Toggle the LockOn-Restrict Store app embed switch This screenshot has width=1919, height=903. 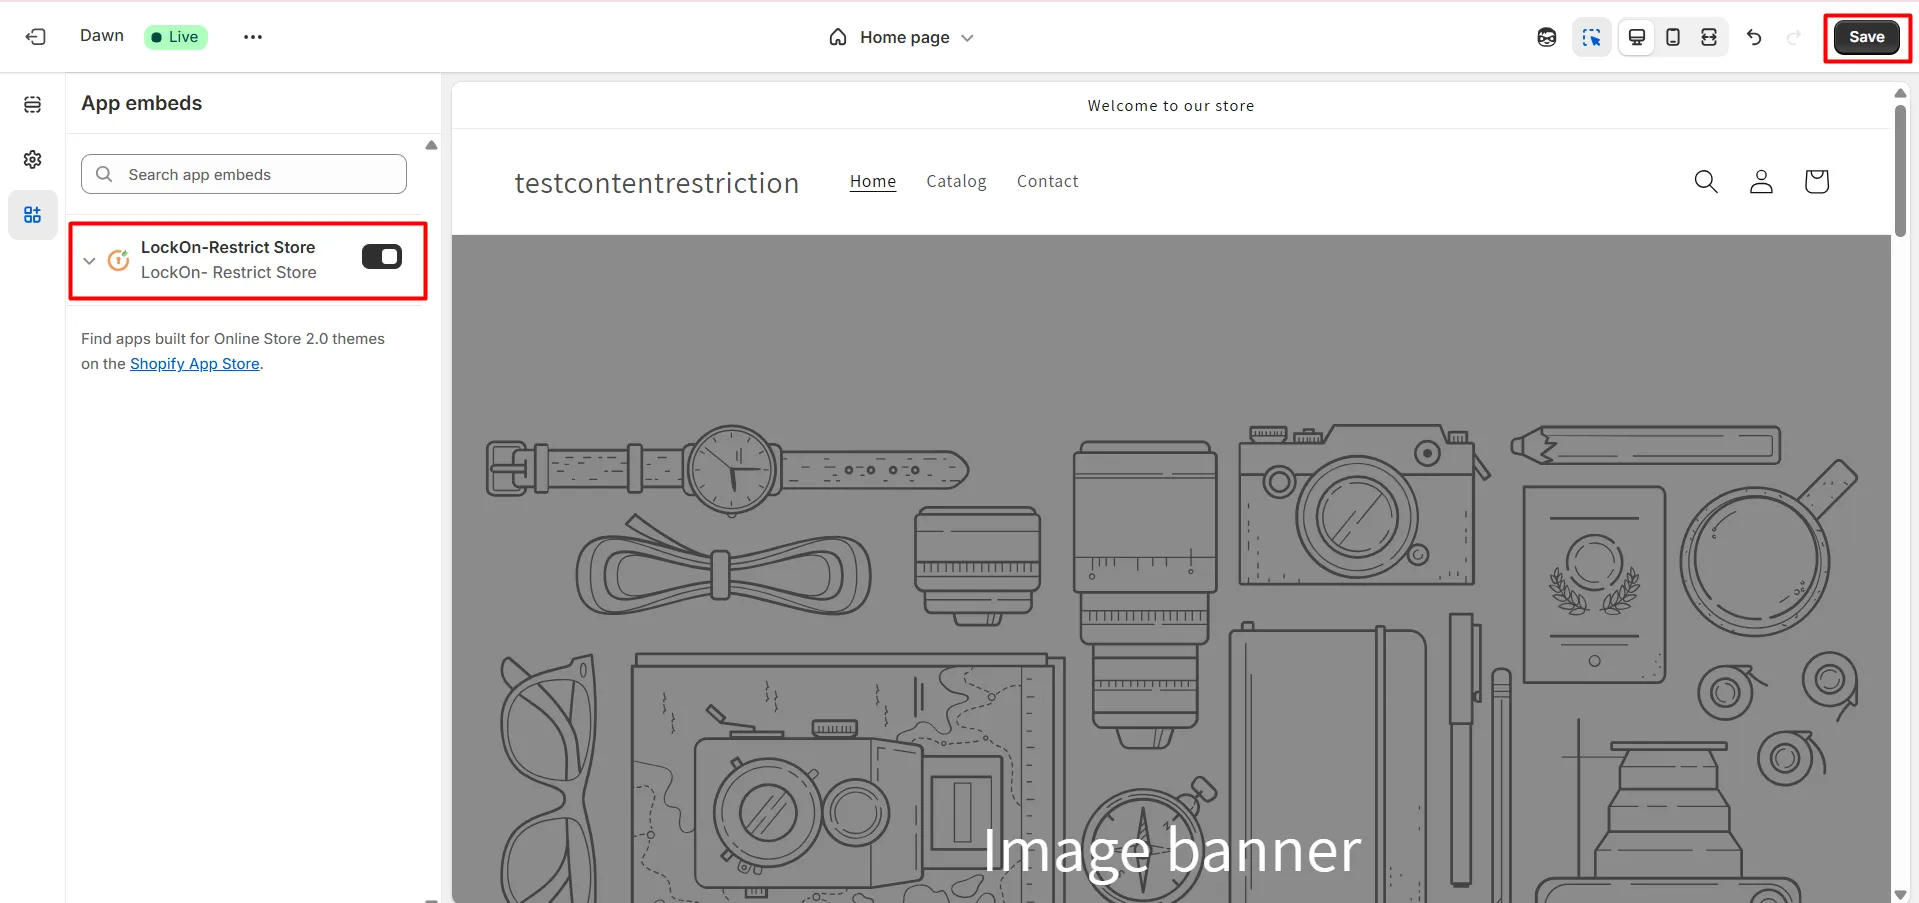(382, 257)
